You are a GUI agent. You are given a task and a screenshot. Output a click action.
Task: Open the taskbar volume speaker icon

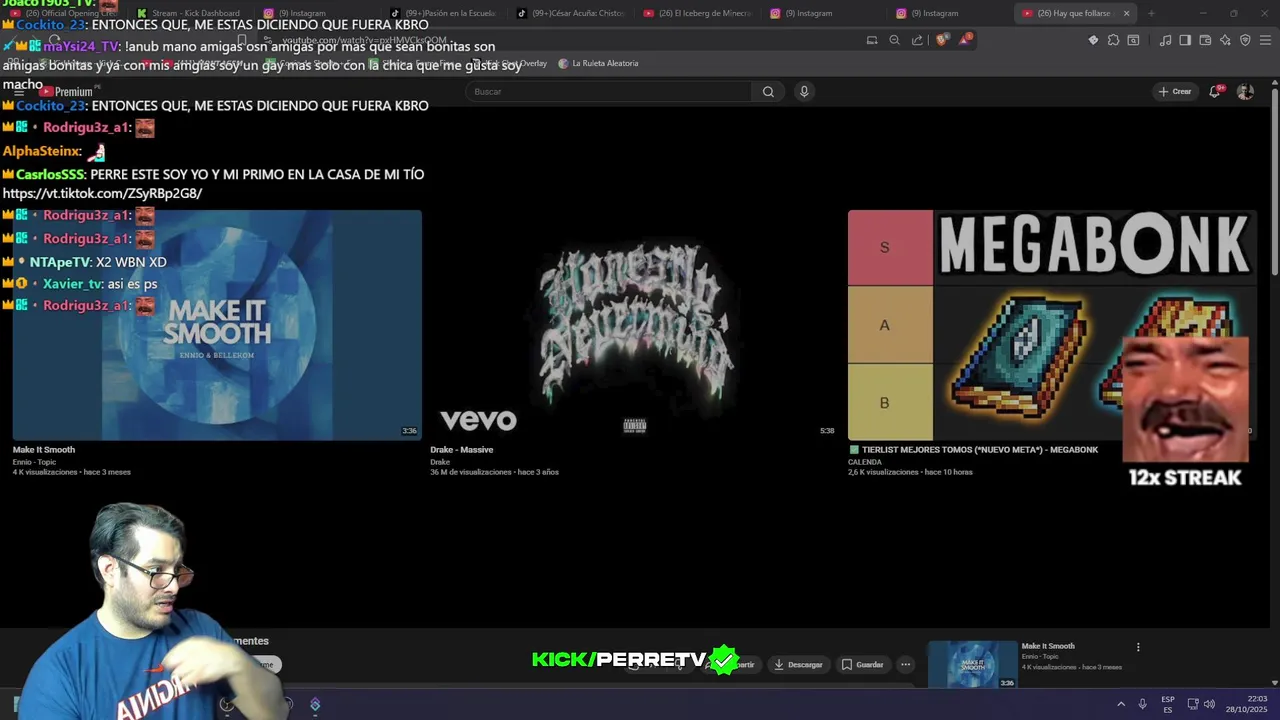click(1209, 704)
